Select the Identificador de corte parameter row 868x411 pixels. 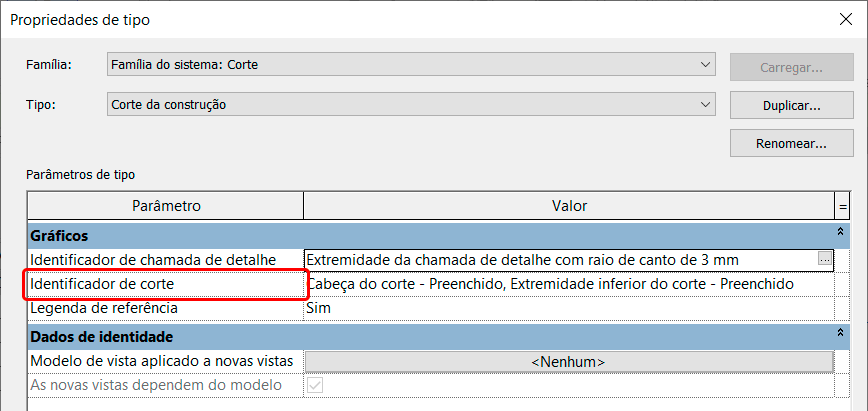tap(165, 285)
